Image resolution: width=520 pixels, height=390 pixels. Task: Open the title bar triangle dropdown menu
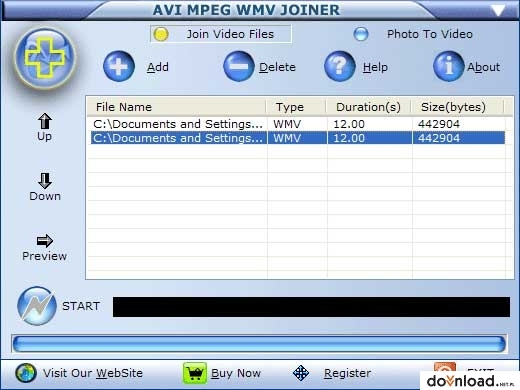498,10
